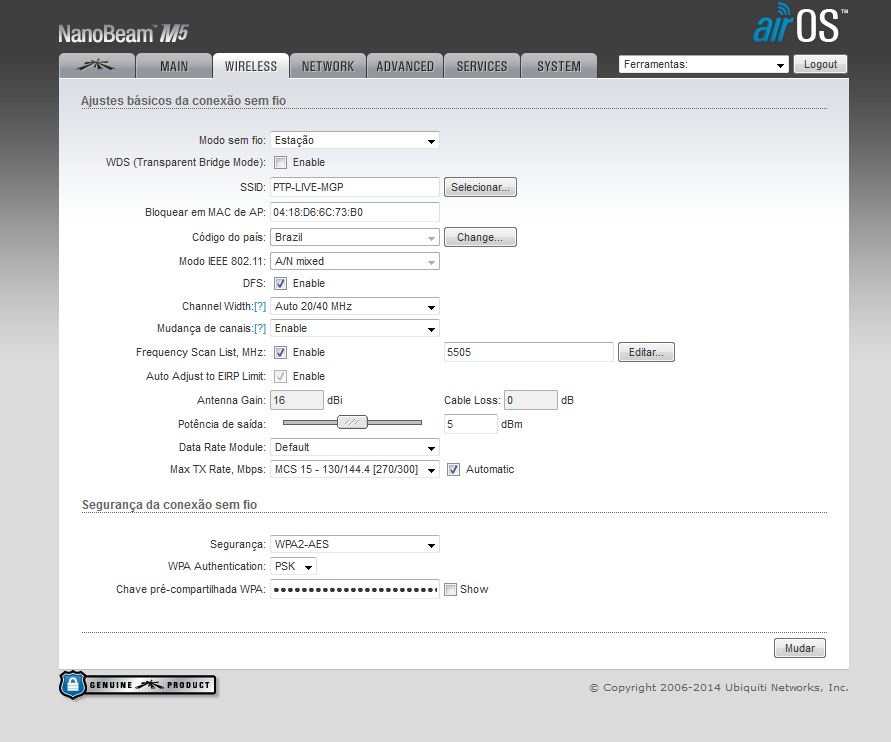Enable WDS Transparent Bridge Mode checkbox
891x742 pixels.
click(x=280, y=162)
